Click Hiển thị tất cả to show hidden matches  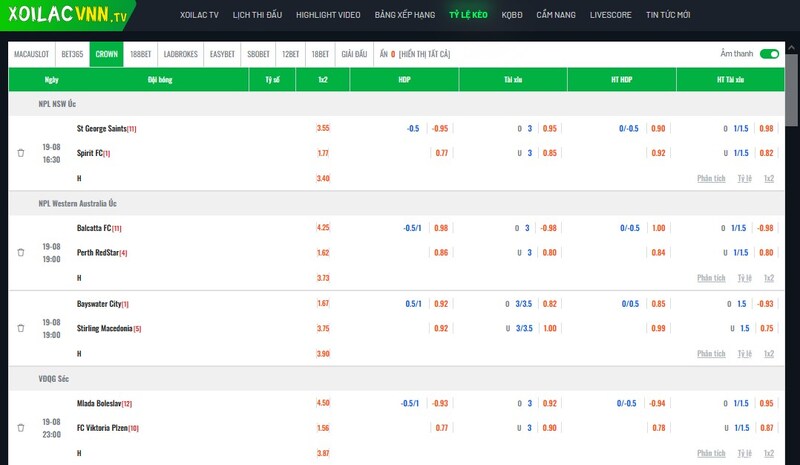423,54
